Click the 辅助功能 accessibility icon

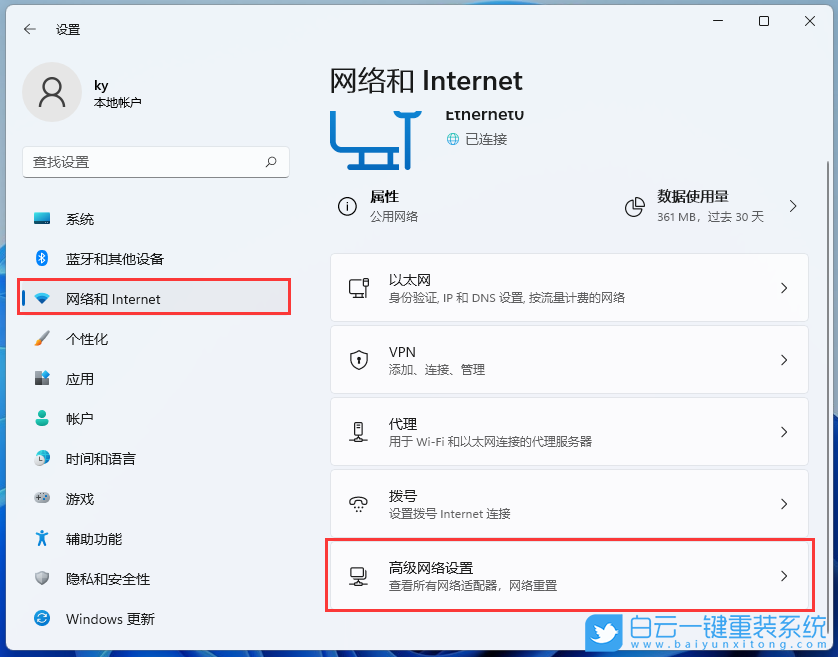(x=41, y=538)
